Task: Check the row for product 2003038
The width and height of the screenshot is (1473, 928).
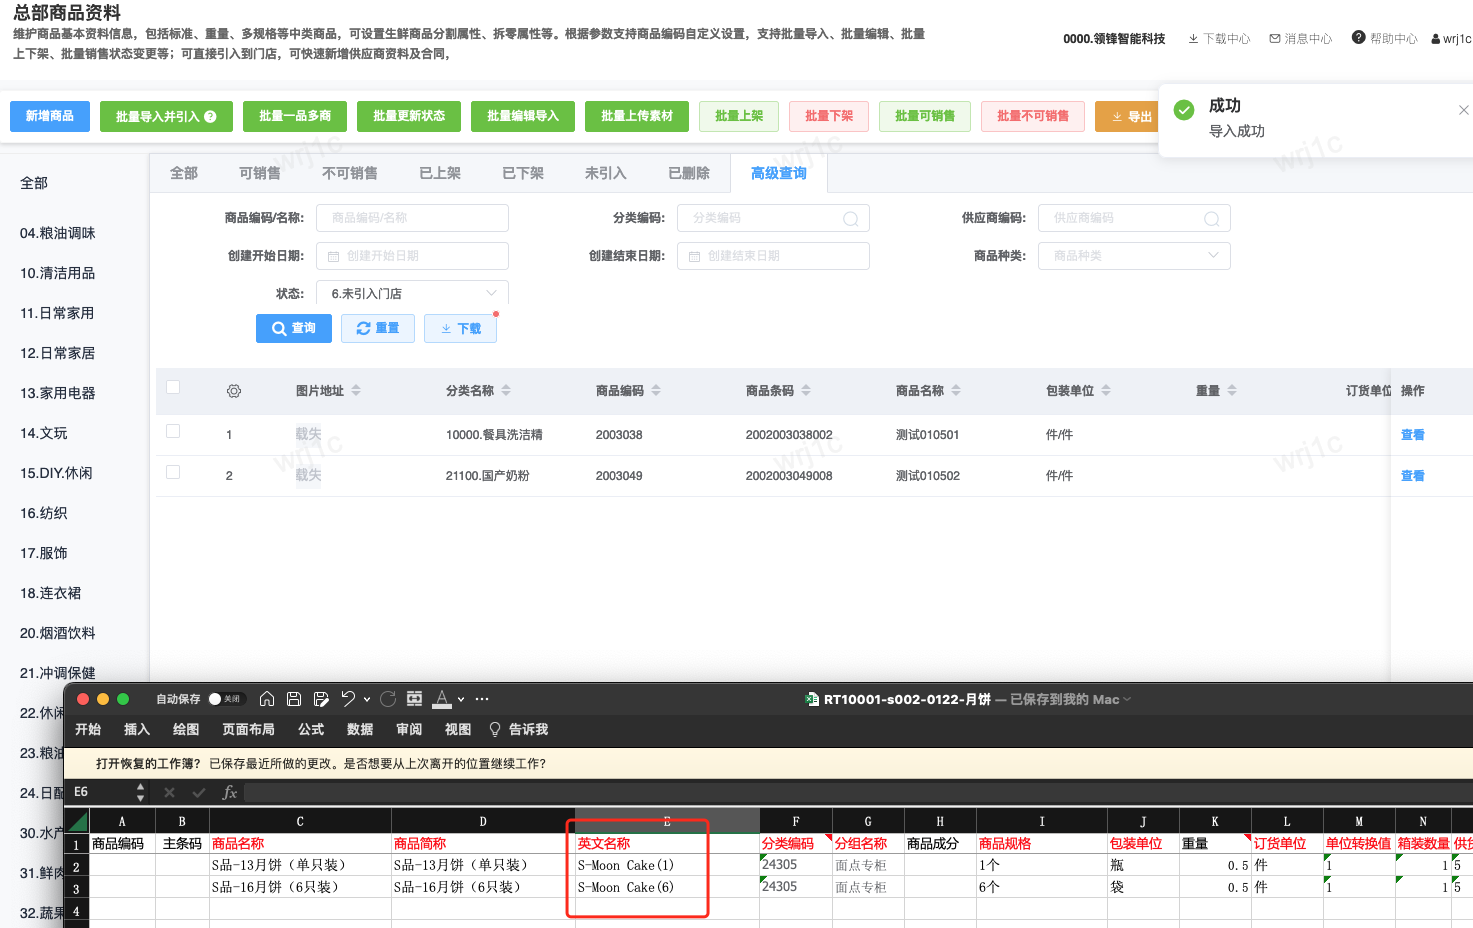Action: pos(173,431)
